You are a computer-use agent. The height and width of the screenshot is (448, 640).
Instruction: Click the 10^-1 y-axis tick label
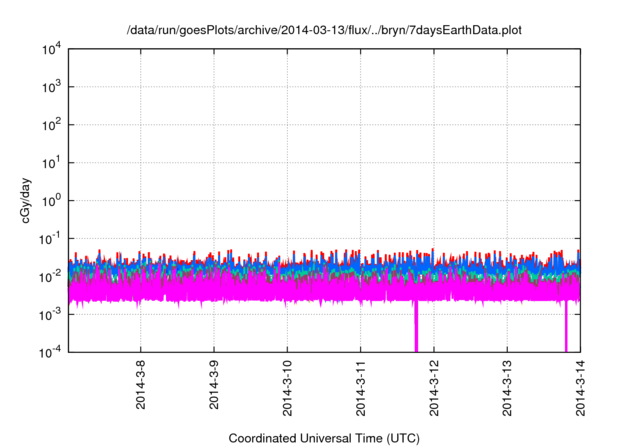point(50,239)
